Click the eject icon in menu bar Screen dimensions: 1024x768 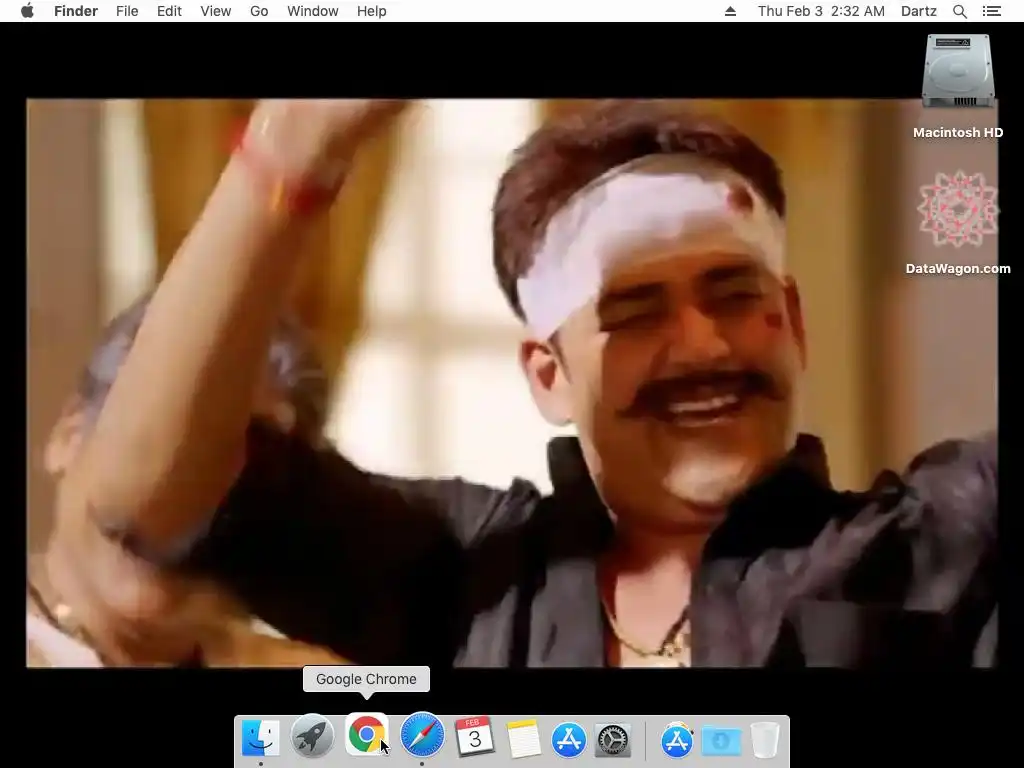(730, 11)
